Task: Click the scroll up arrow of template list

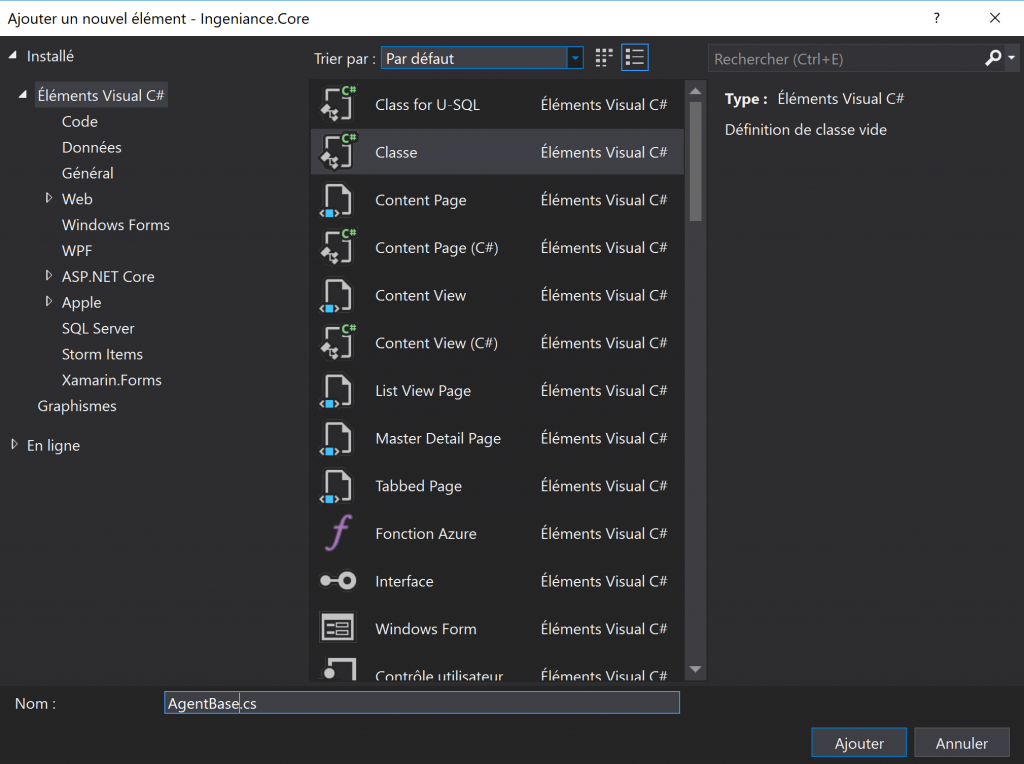Action: tap(696, 91)
